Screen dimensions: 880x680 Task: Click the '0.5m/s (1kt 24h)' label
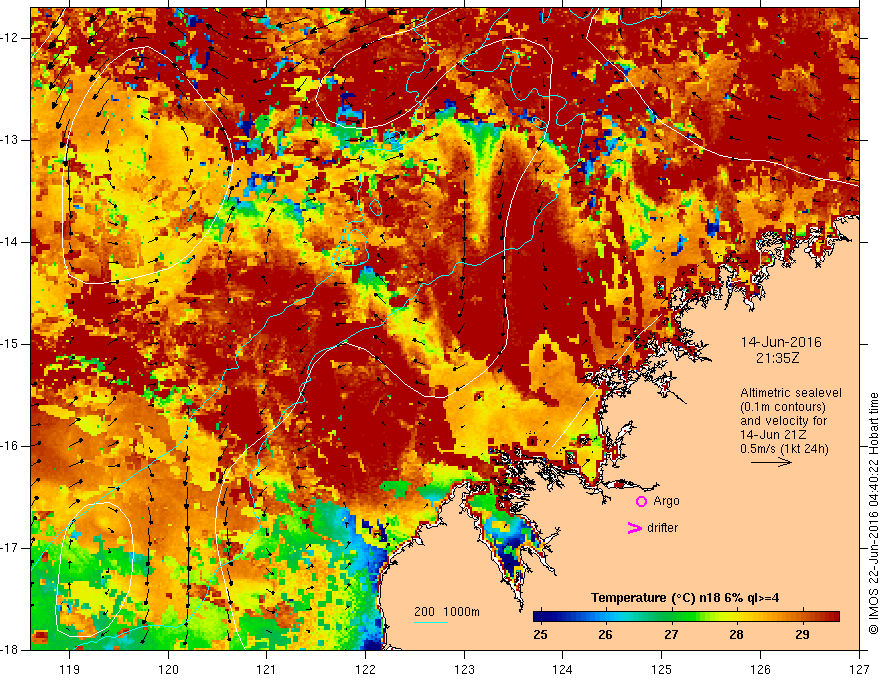(x=784, y=448)
